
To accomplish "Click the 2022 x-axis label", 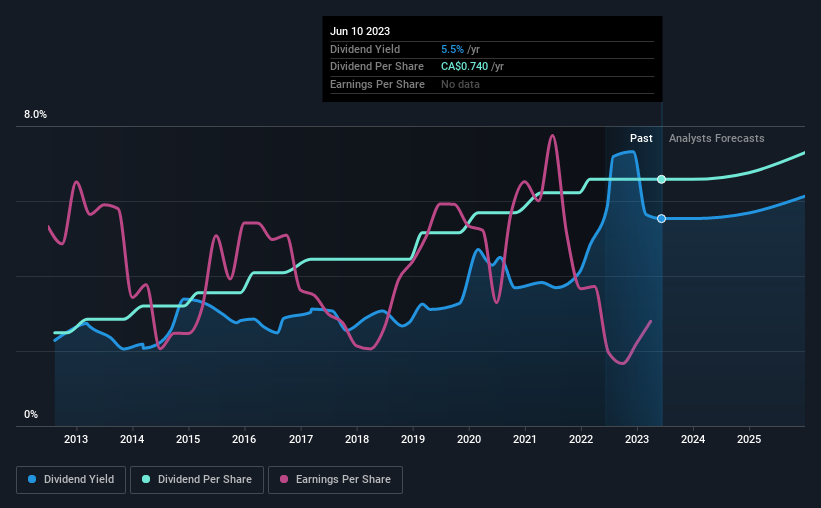I will (581, 439).
